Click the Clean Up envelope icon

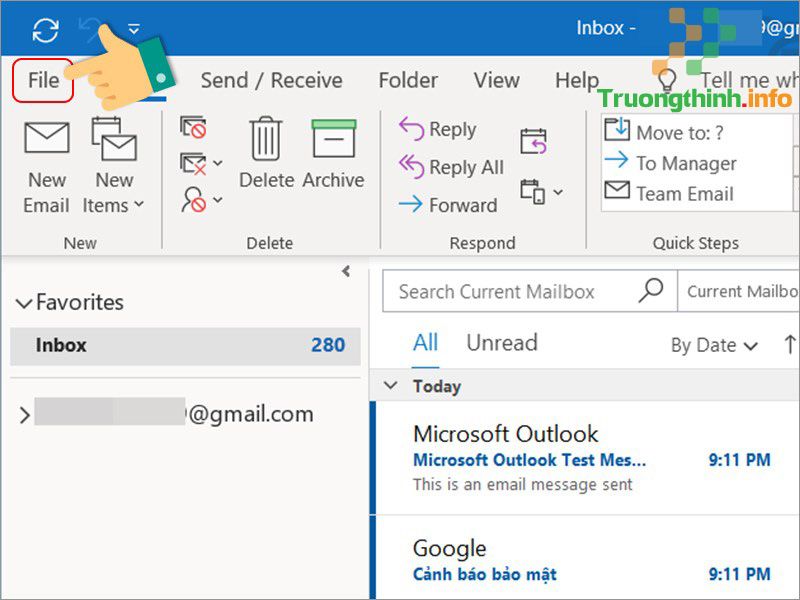[x=193, y=164]
